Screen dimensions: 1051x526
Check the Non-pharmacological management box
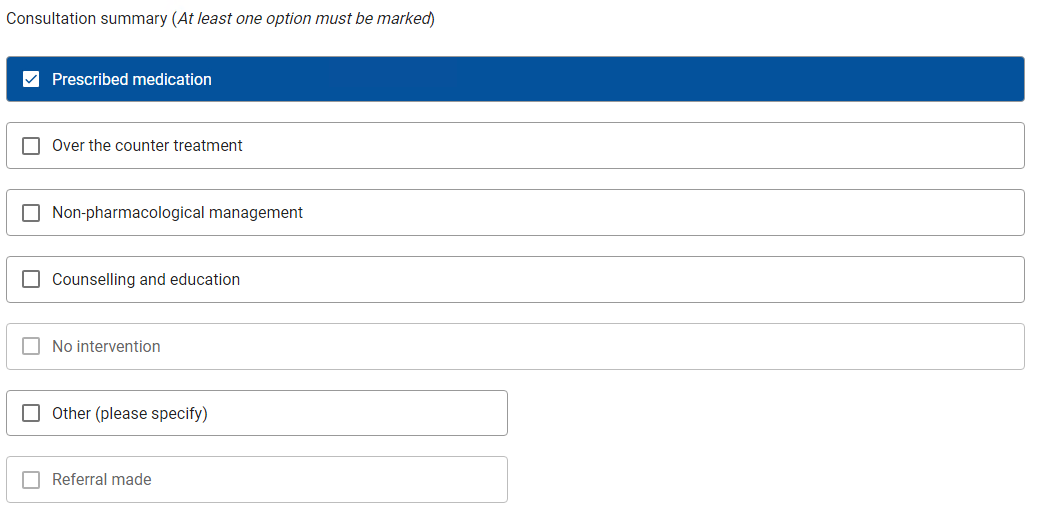pyautogui.click(x=31, y=212)
